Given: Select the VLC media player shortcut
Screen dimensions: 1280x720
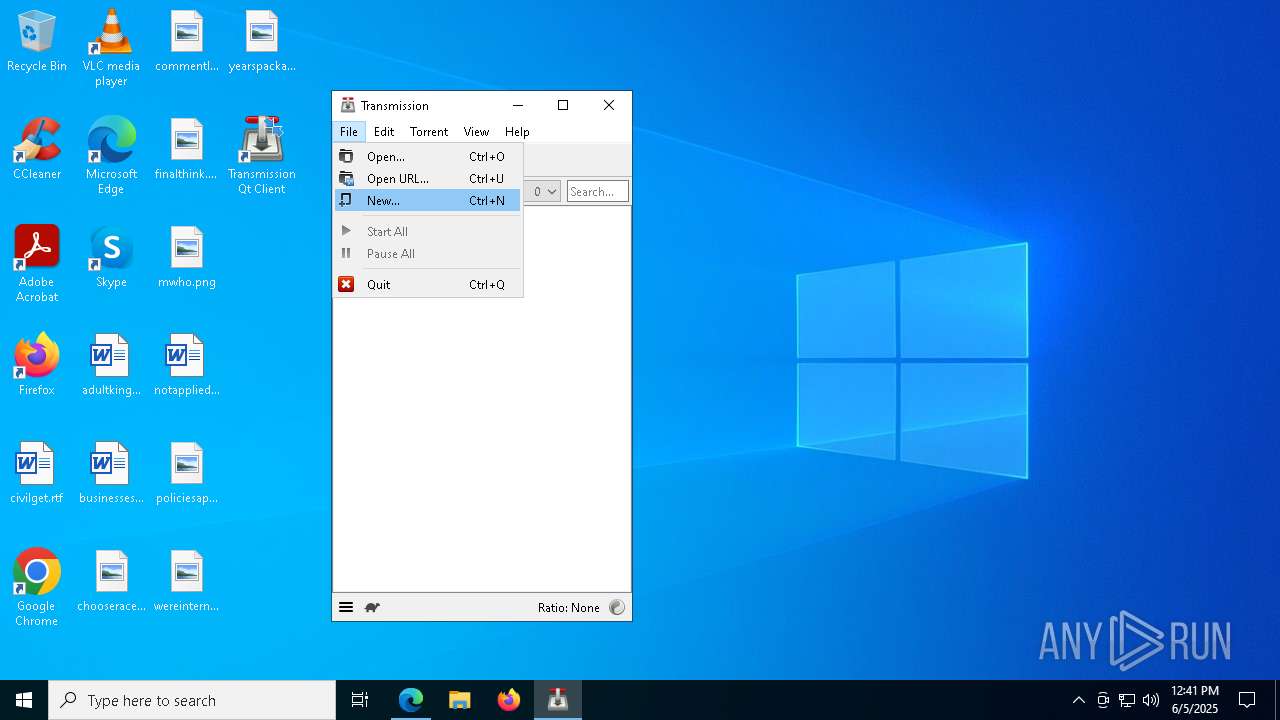Looking at the screenshot, I should click(x=111, y=48).
